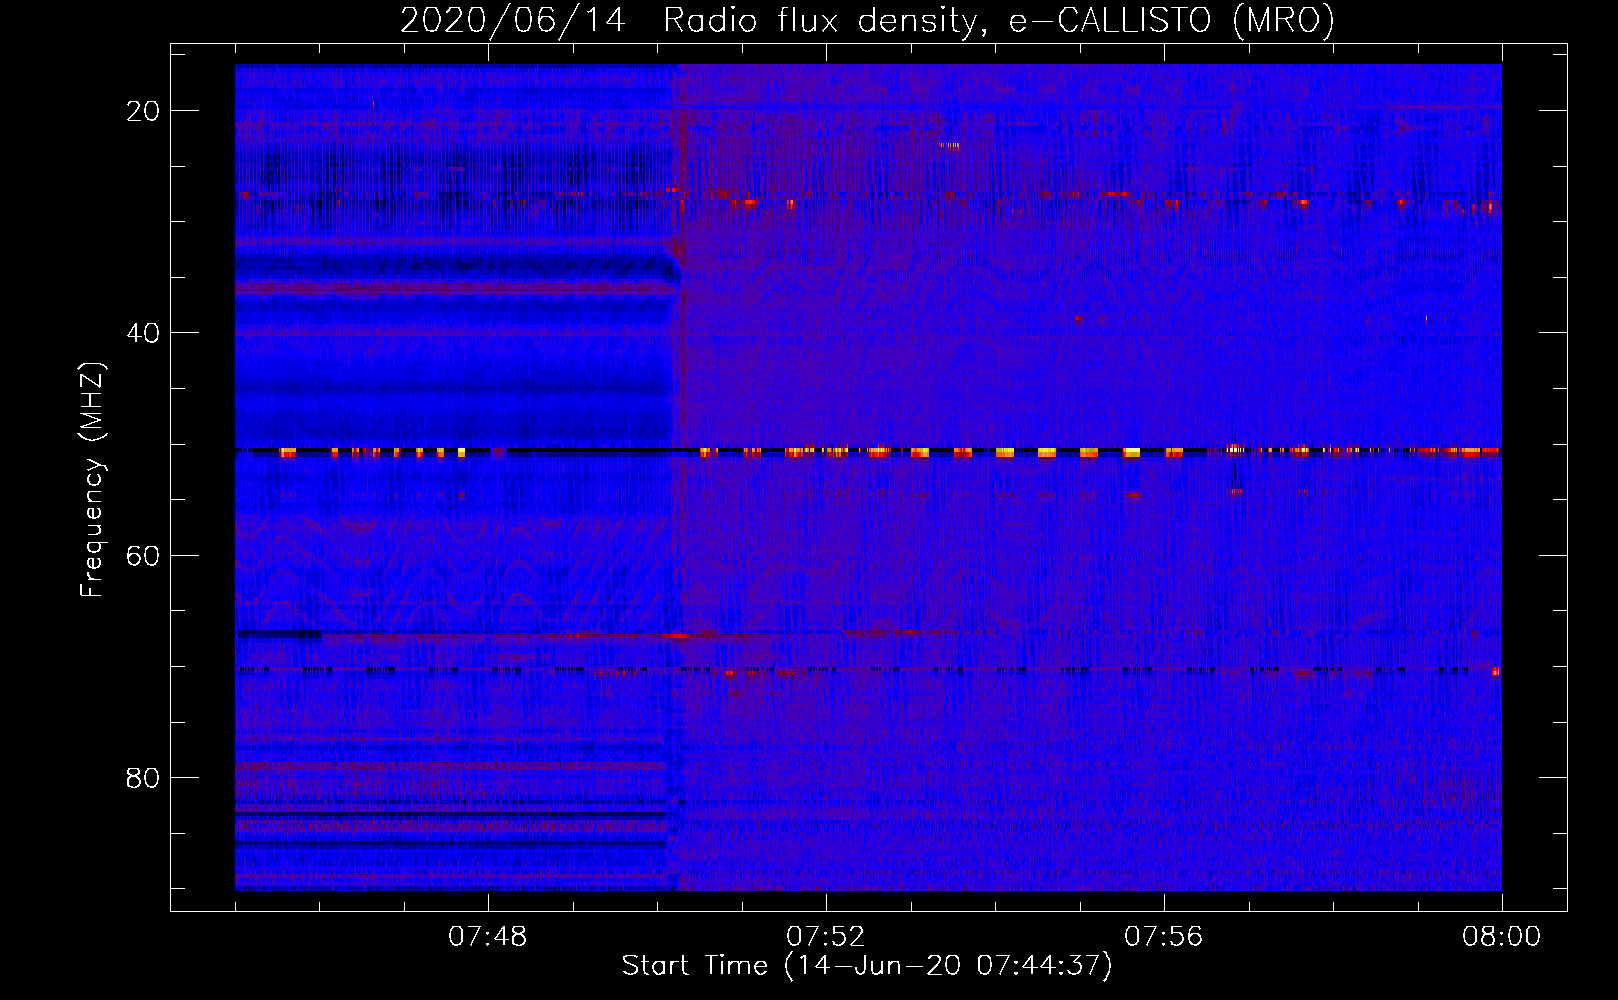Click the 80 MHz frequency tick label
This screenshot has height=1000, width=1618.
(x=144, y=777)
